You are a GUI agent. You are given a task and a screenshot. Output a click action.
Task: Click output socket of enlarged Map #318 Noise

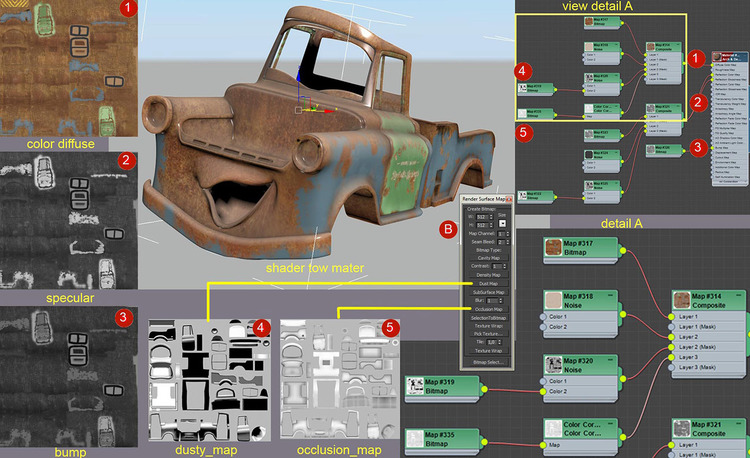[623, 314]
